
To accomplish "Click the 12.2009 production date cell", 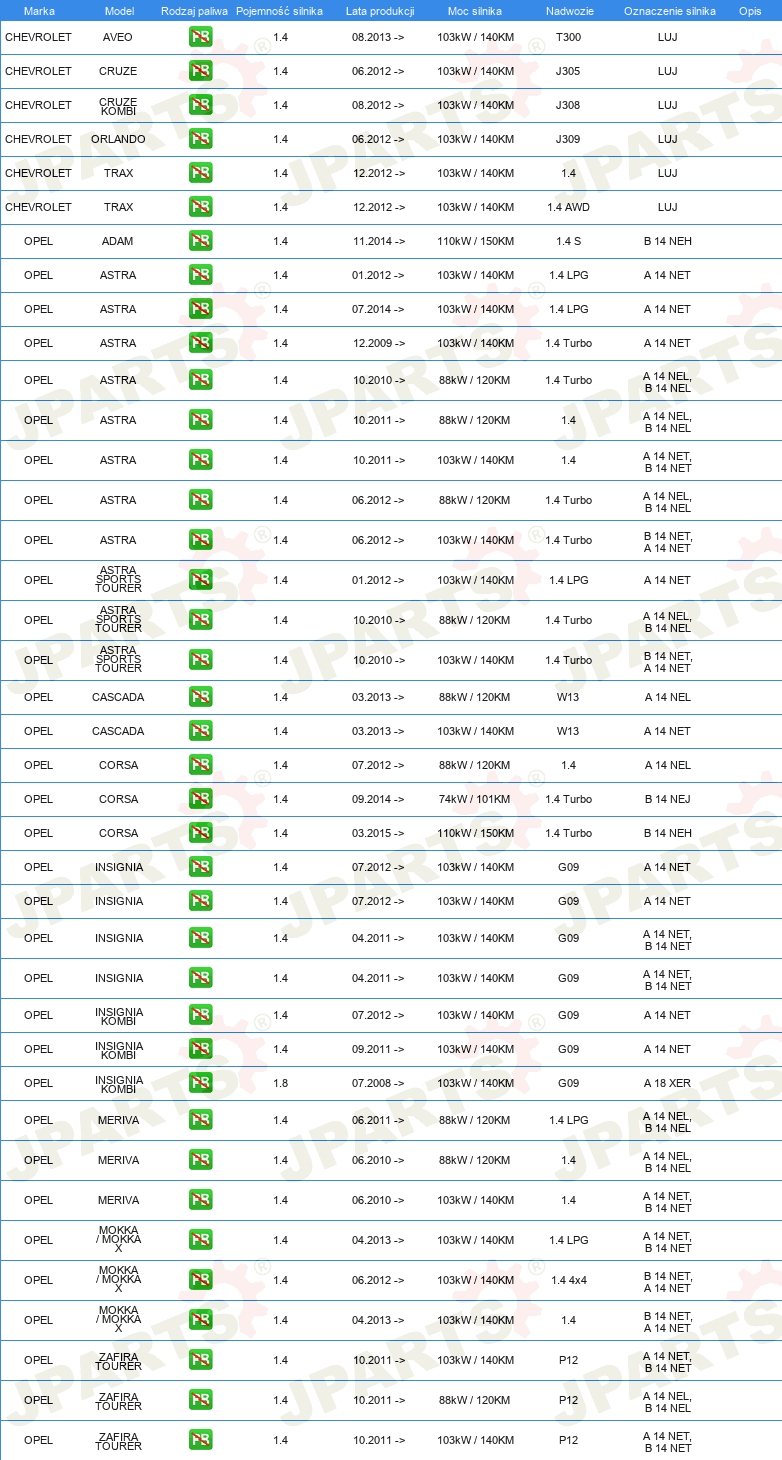I will pyautogui.click(x=379, y=344).
